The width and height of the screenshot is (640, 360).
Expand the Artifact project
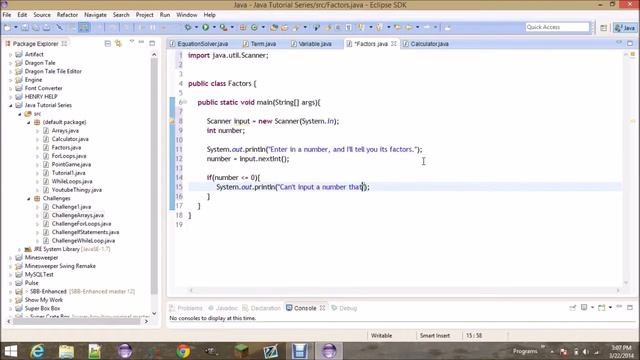click(11, 54)
